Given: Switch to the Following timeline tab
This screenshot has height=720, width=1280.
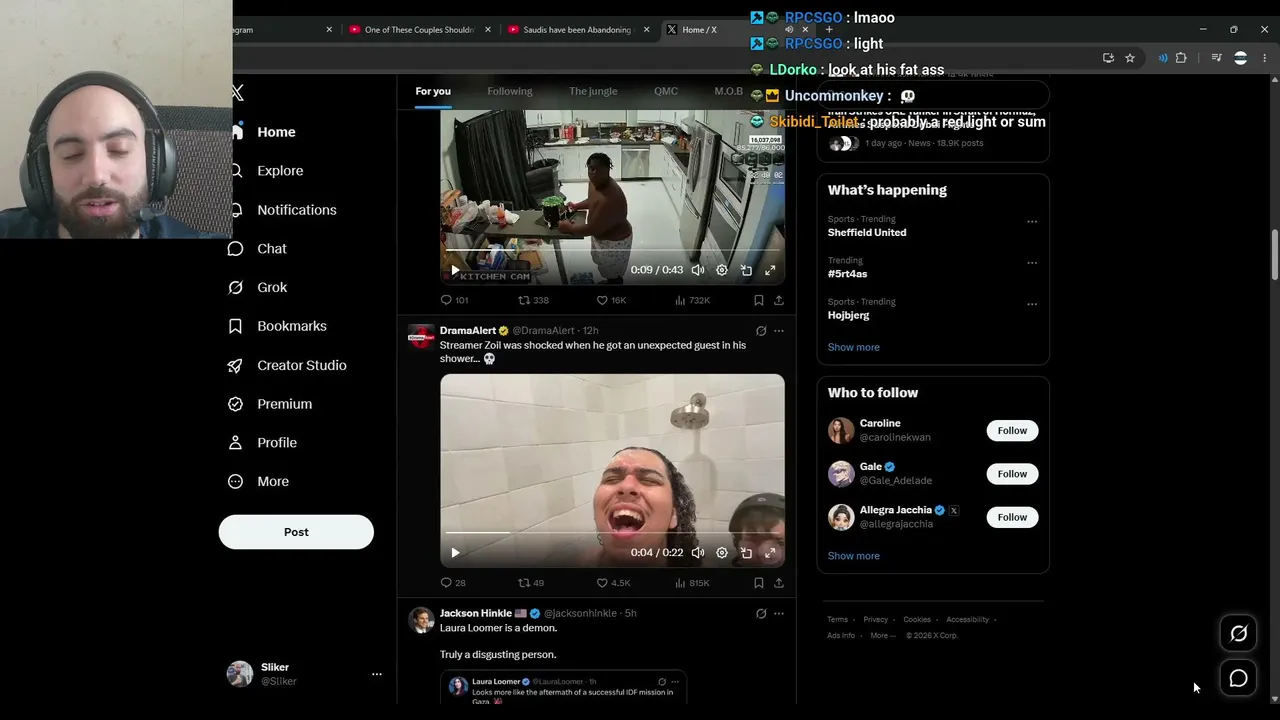Looking at the screenshot, I should [x=510, y=91].
